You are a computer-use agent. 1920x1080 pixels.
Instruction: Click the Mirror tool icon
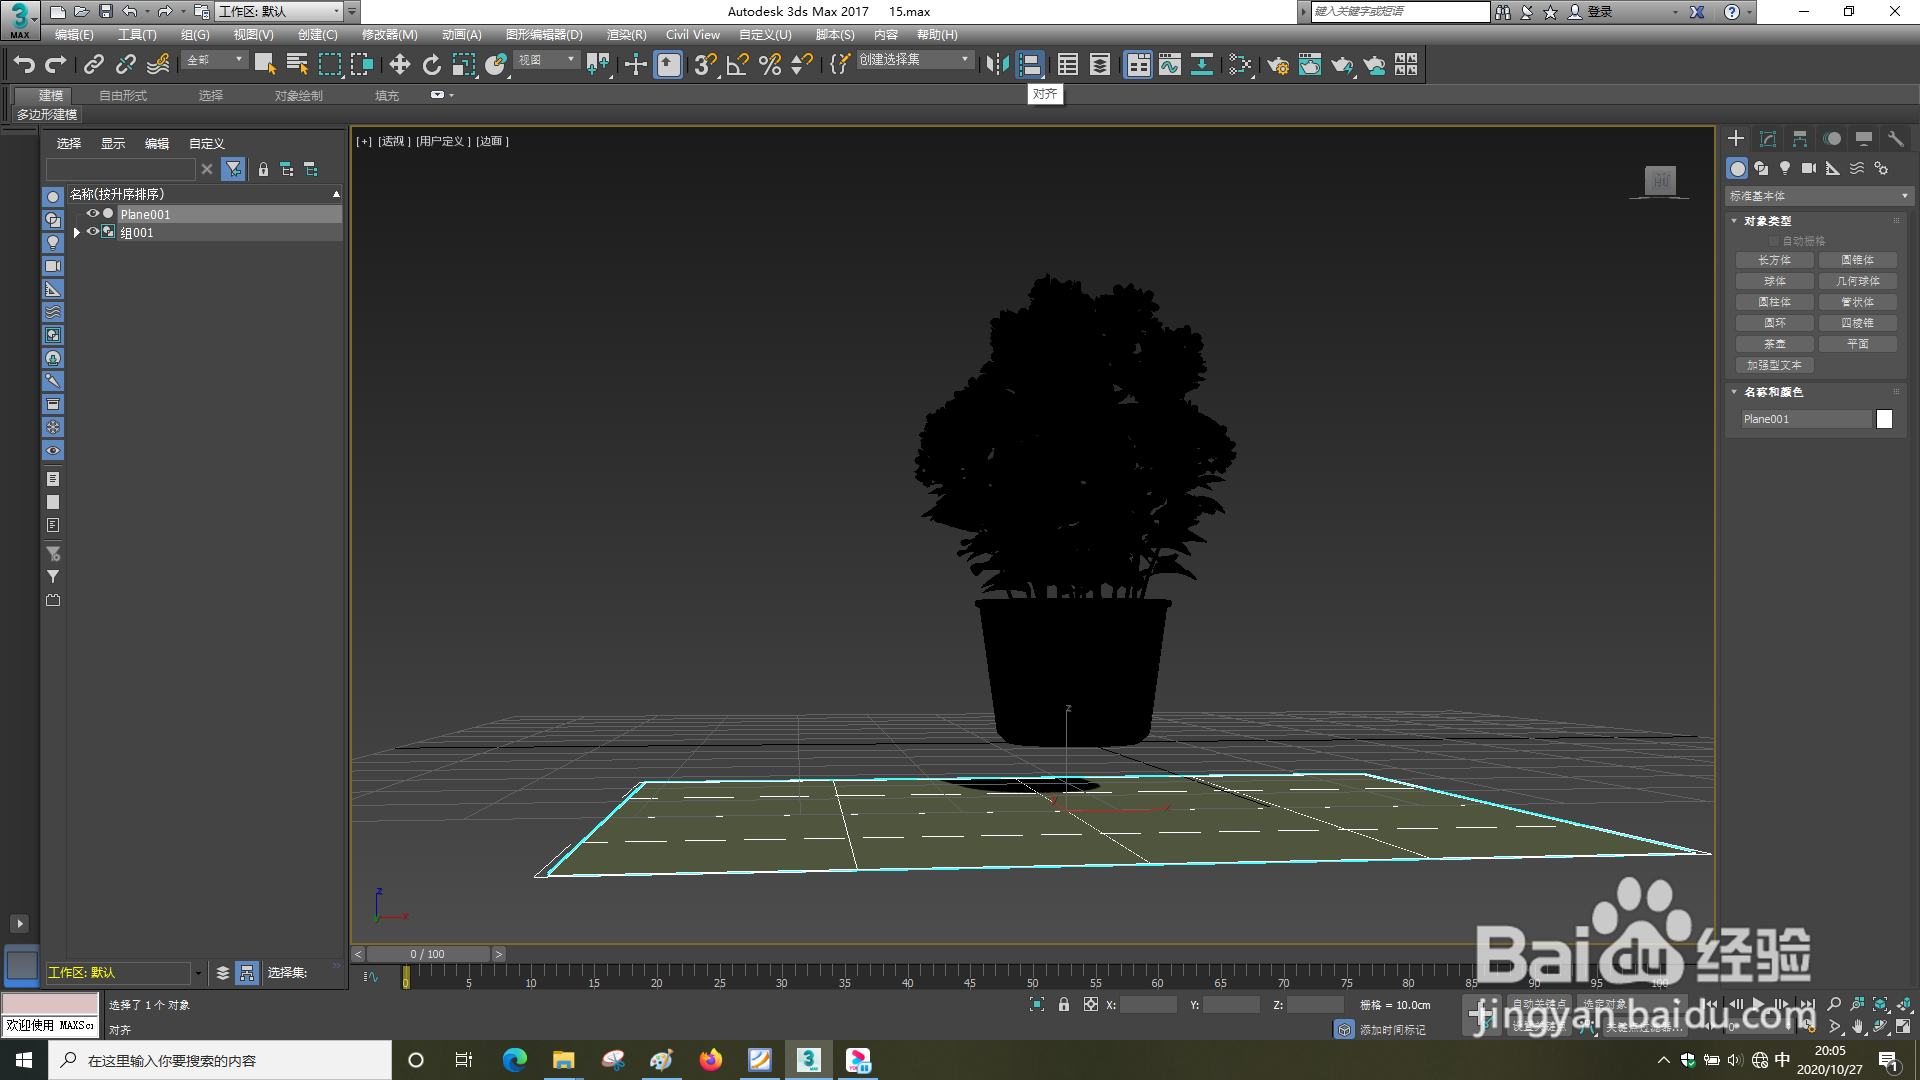(996, 65)
